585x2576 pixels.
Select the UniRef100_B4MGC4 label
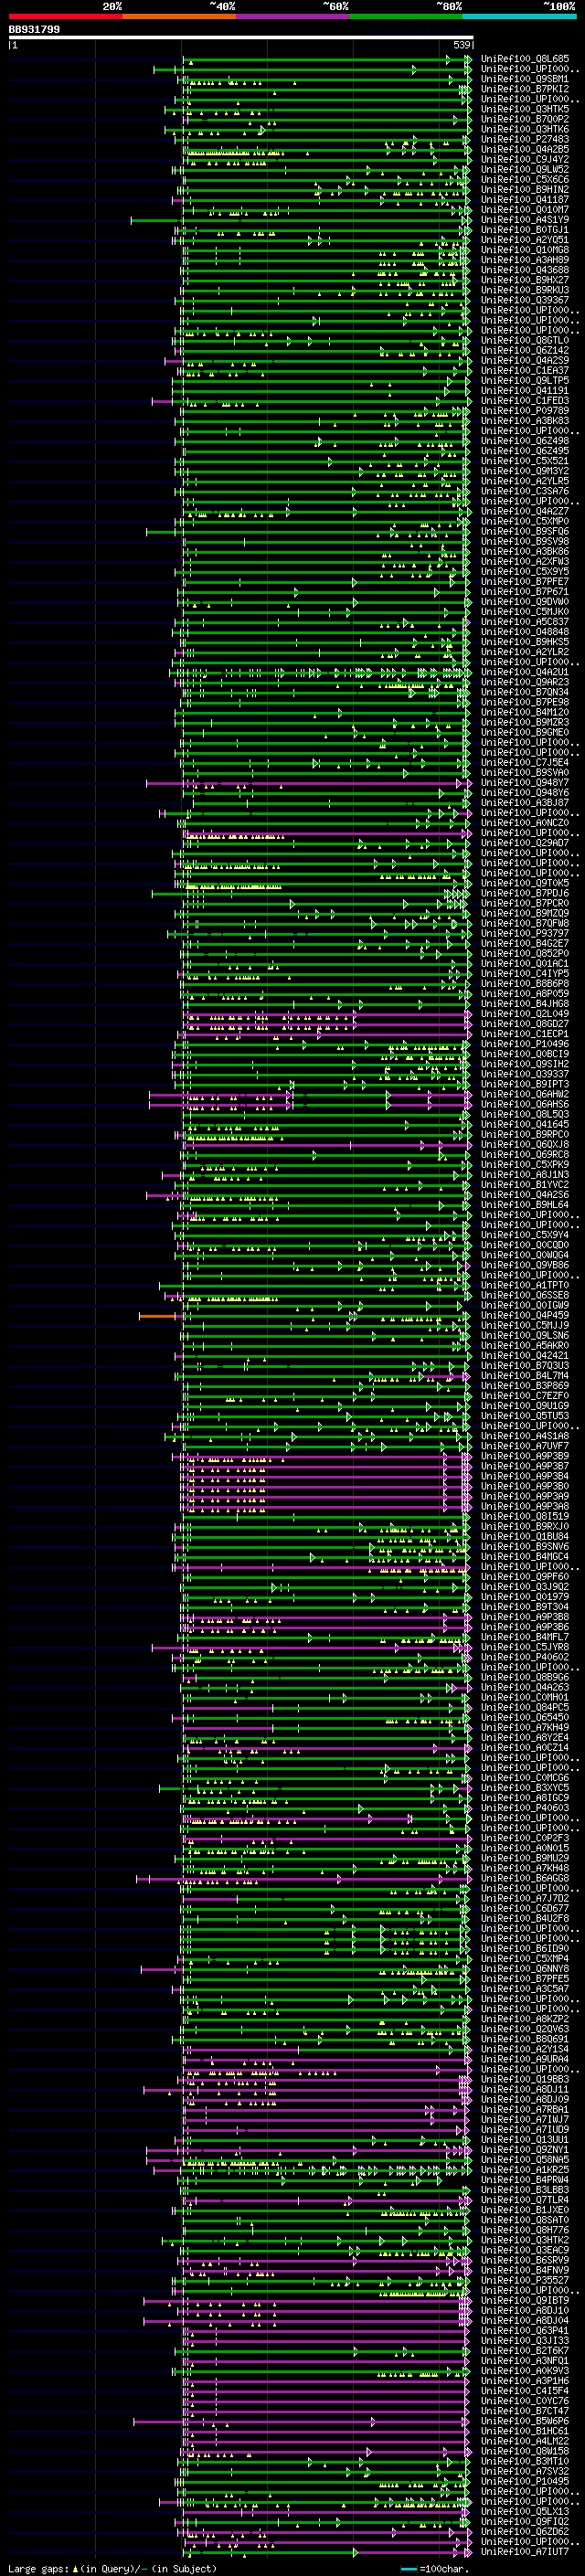pos(525,1557)
